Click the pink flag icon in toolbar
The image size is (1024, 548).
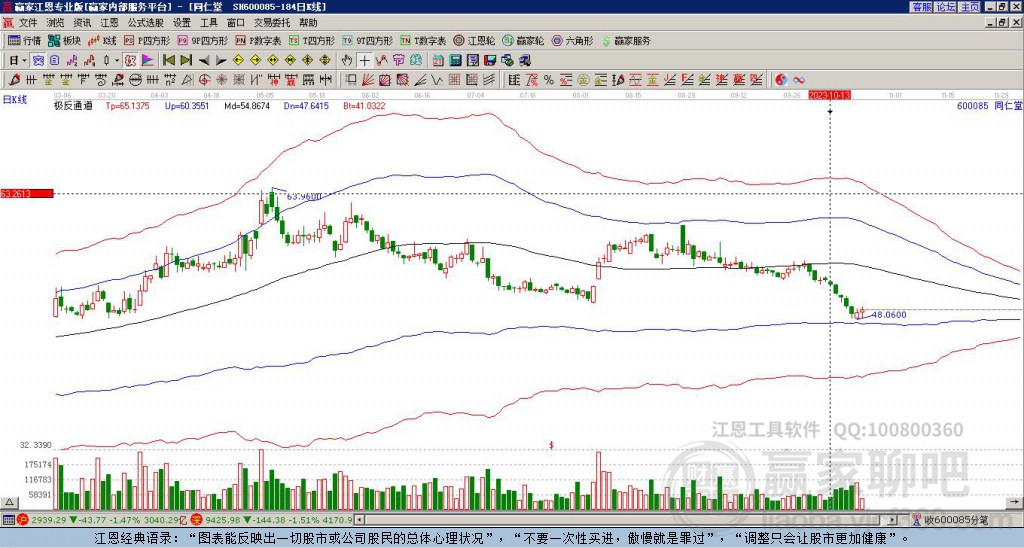click(x=147, y=61)
